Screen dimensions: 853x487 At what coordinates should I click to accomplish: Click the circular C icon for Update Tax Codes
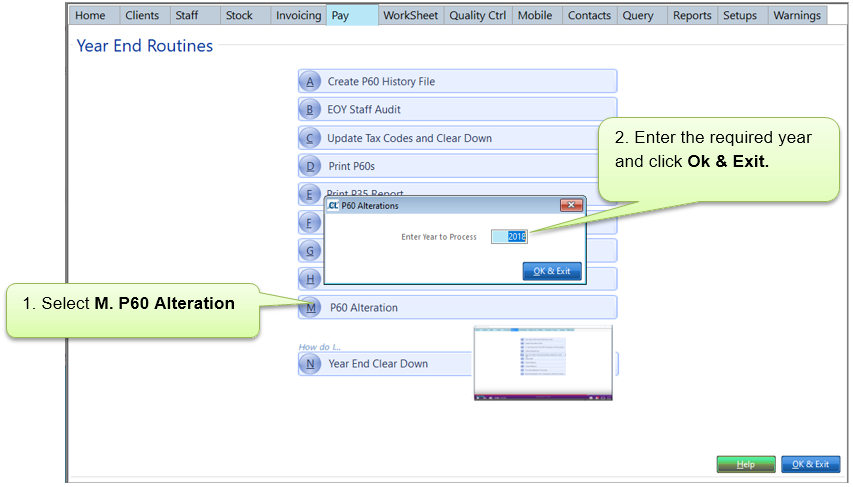click(x=310, y=138)
